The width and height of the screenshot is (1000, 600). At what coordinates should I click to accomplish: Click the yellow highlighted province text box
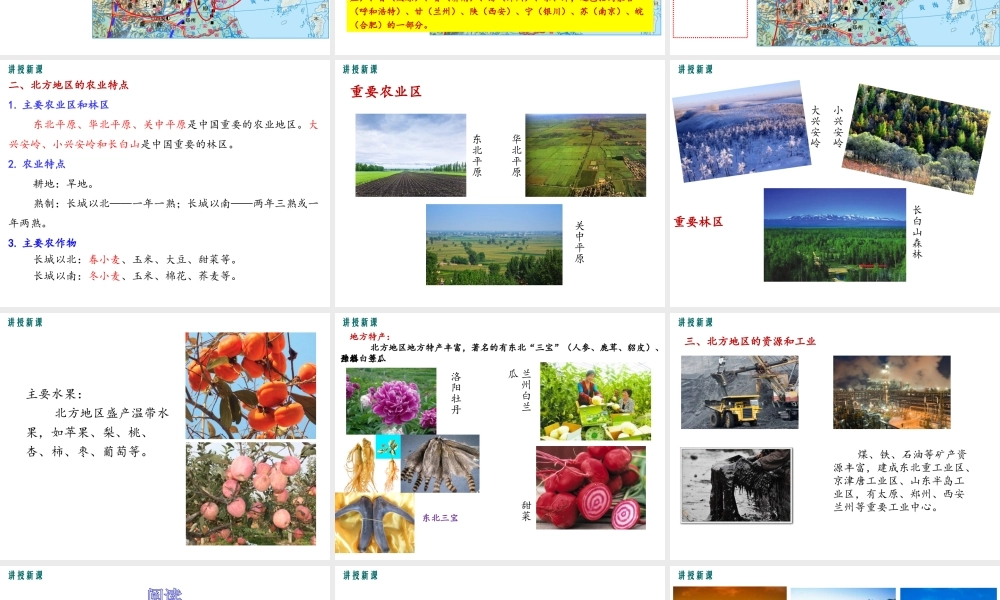click(500, 15)
